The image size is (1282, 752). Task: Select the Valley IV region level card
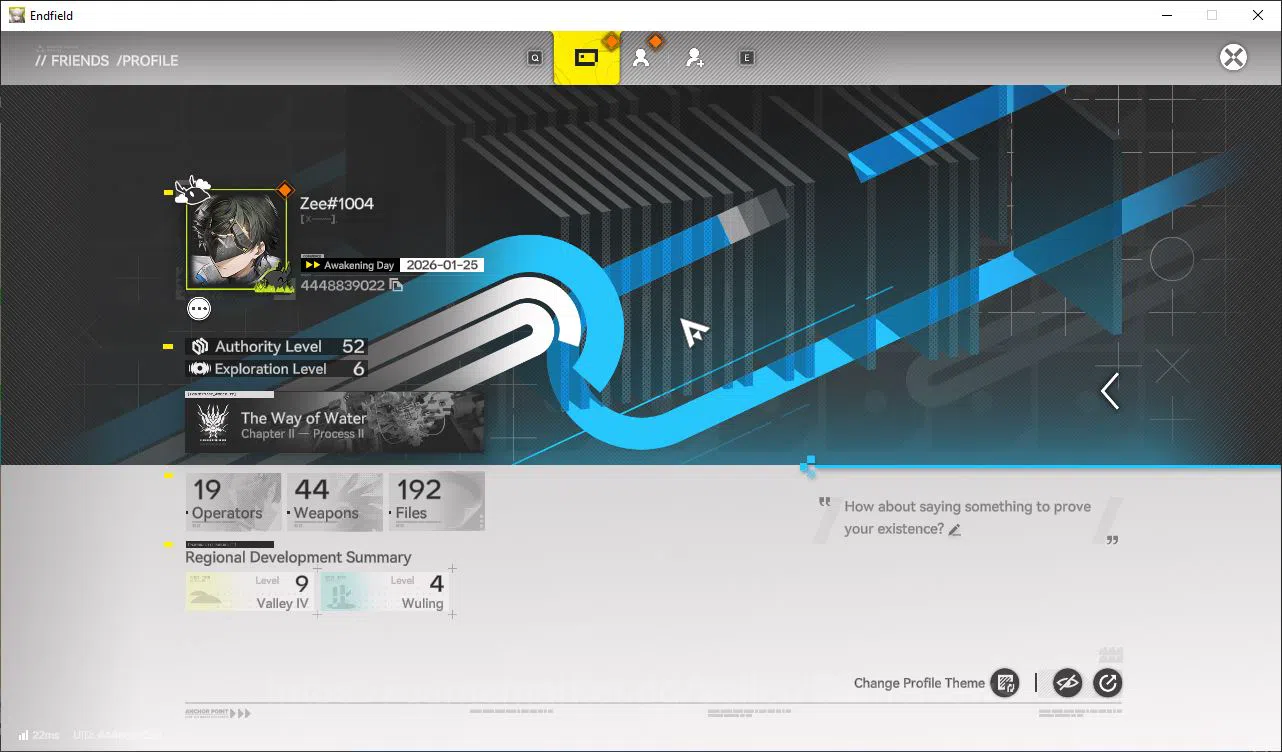point(249,591)
